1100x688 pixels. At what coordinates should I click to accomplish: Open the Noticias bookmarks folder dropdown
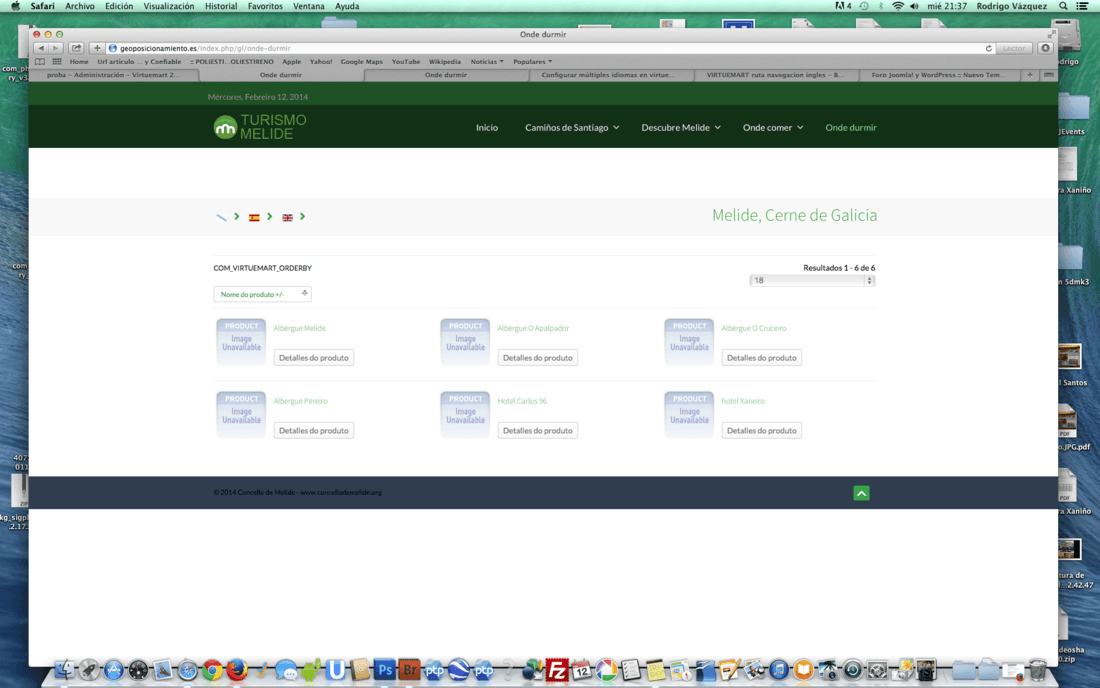(487, 62)
